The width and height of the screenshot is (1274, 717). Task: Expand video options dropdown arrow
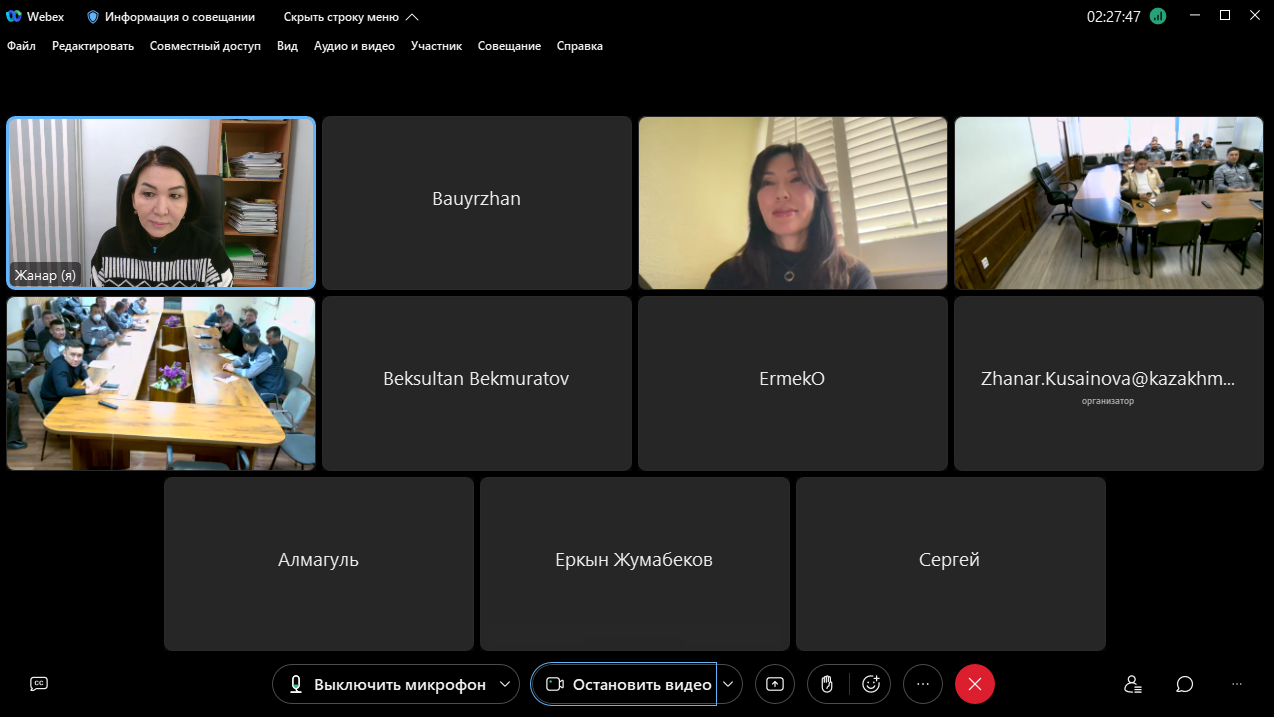728,685
